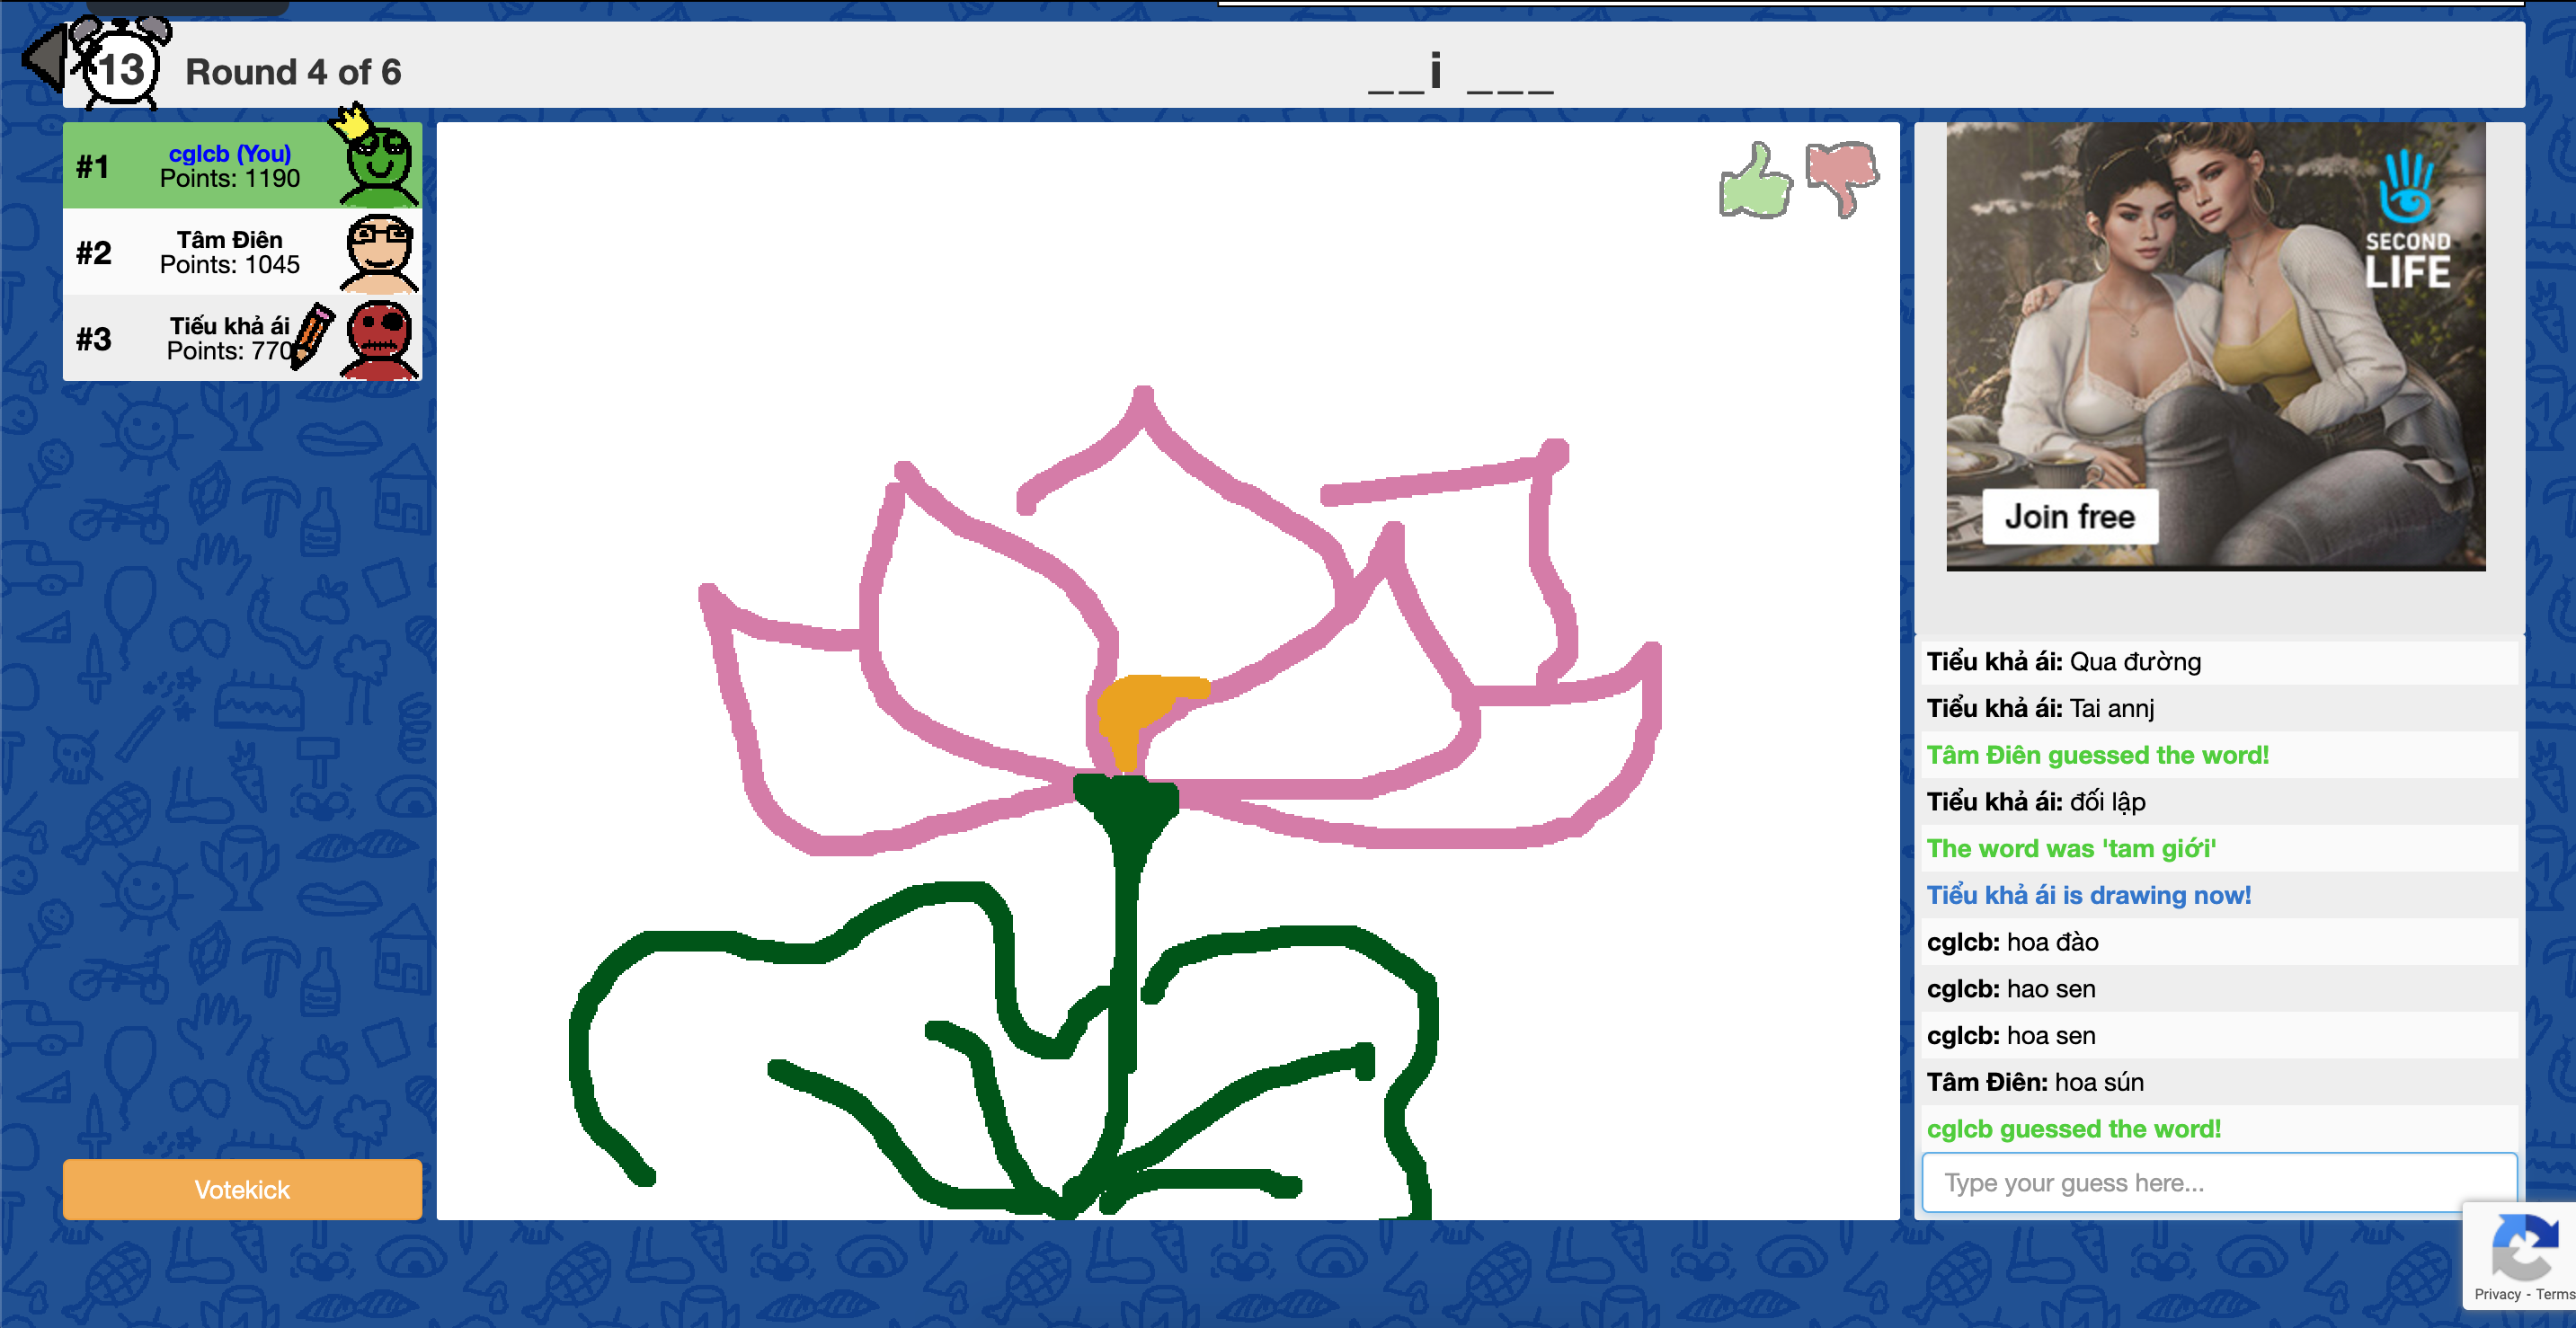Image resolution: width=2576 pixels, height=1328 pixels.
Task: Click the Join free ad button
Action: (x=2069, y=517)
